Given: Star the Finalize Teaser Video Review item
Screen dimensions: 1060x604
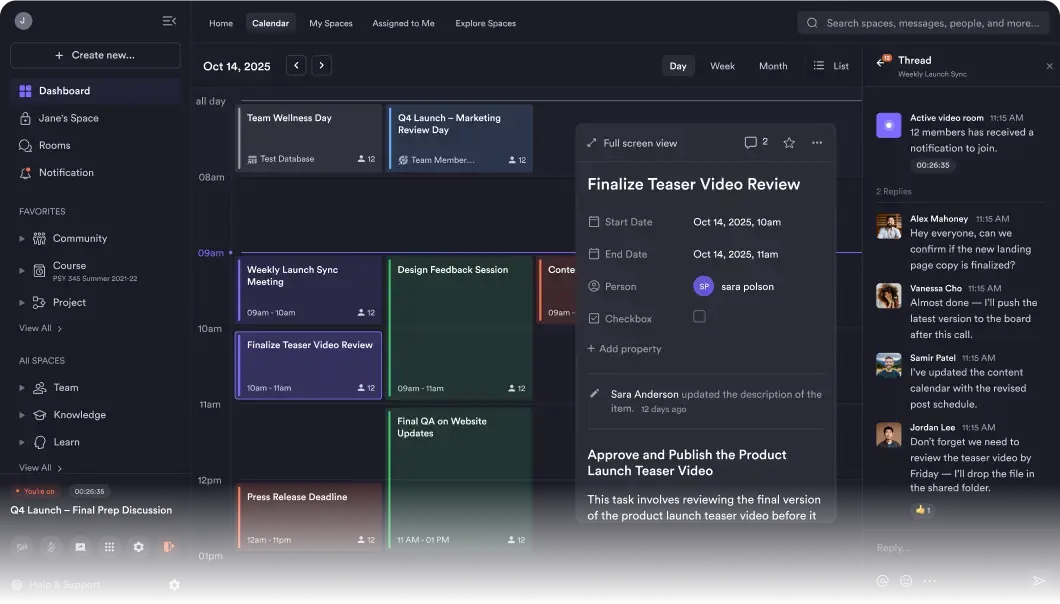Looking at the screenshot, I should [x=789, y=143].
